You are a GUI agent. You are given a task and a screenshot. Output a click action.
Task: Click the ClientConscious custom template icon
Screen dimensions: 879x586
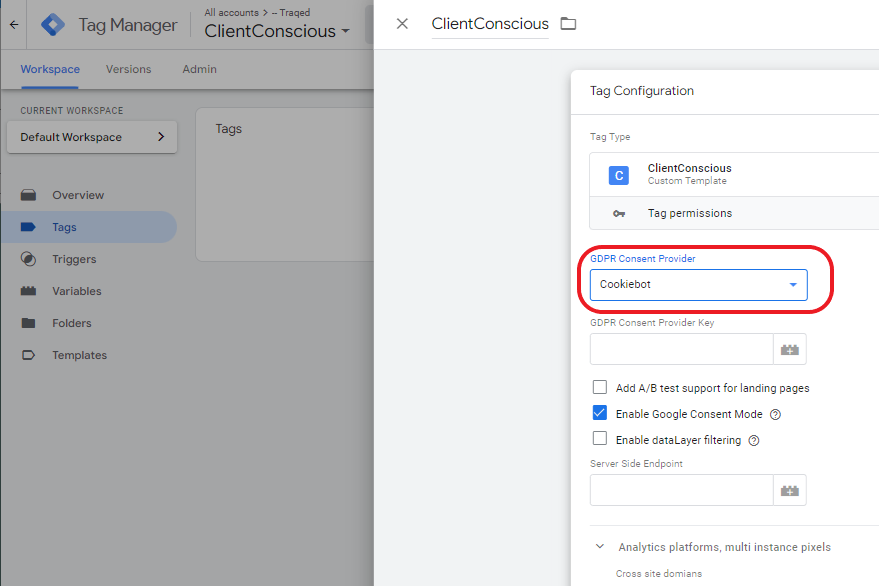point(619,175)
